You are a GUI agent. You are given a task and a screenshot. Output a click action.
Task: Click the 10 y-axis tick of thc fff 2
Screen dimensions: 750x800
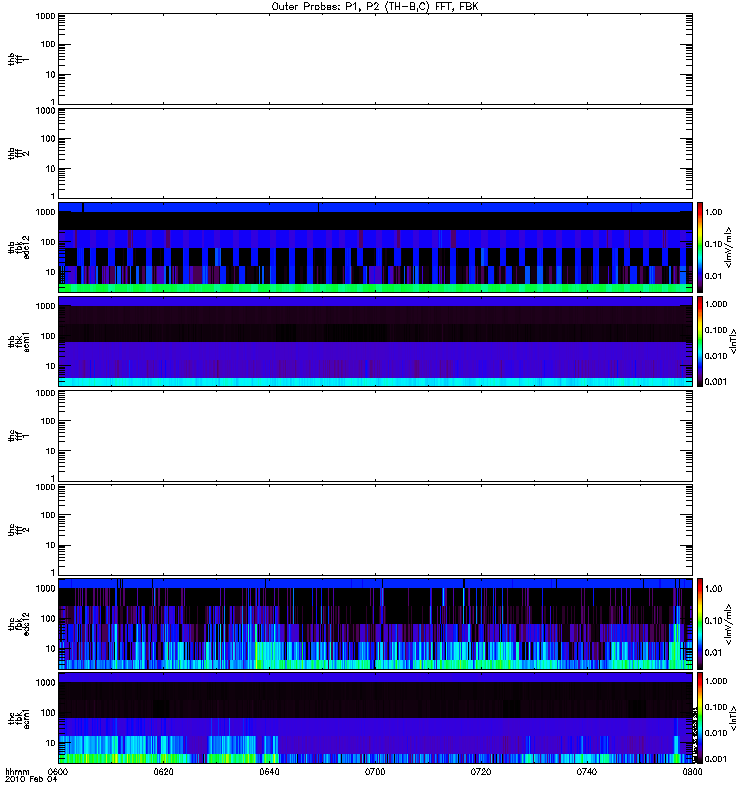50,545
